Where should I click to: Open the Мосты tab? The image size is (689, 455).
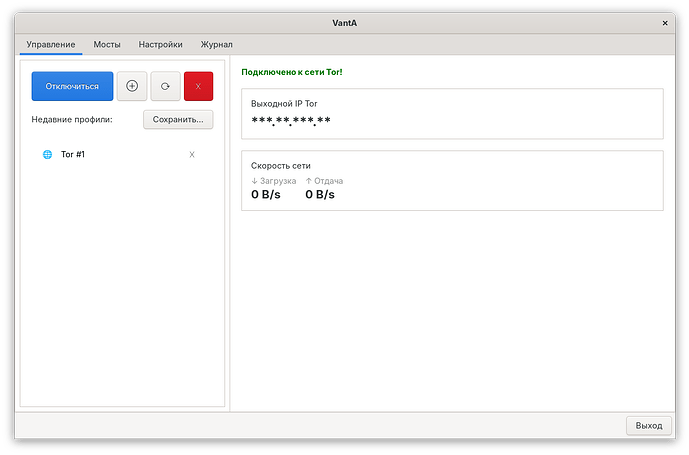[x=107, y=44]
